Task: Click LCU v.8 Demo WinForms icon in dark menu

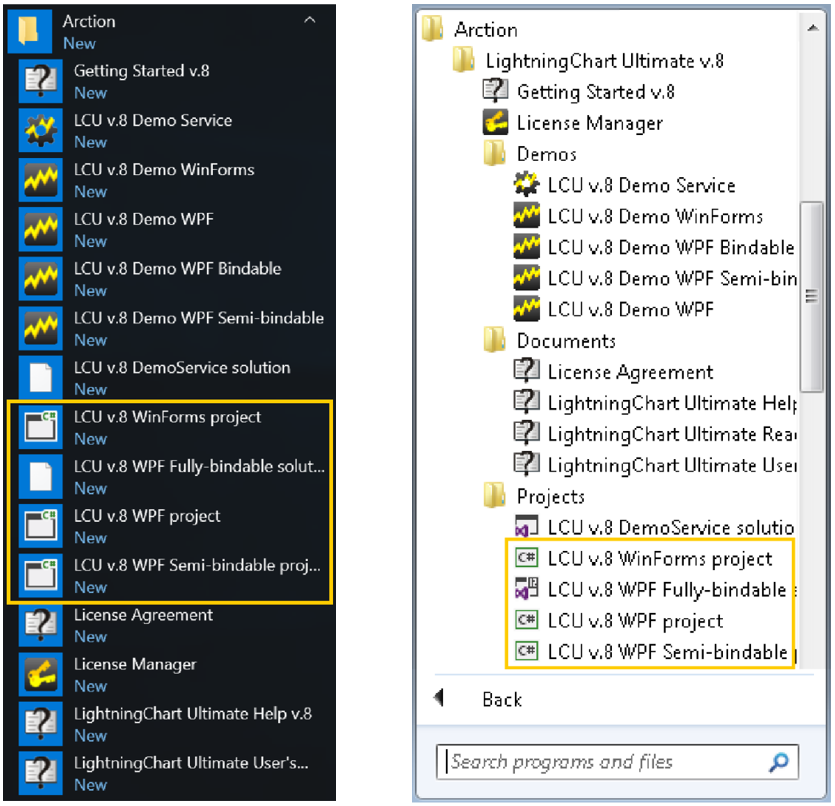Action: (x=40, y=180)
